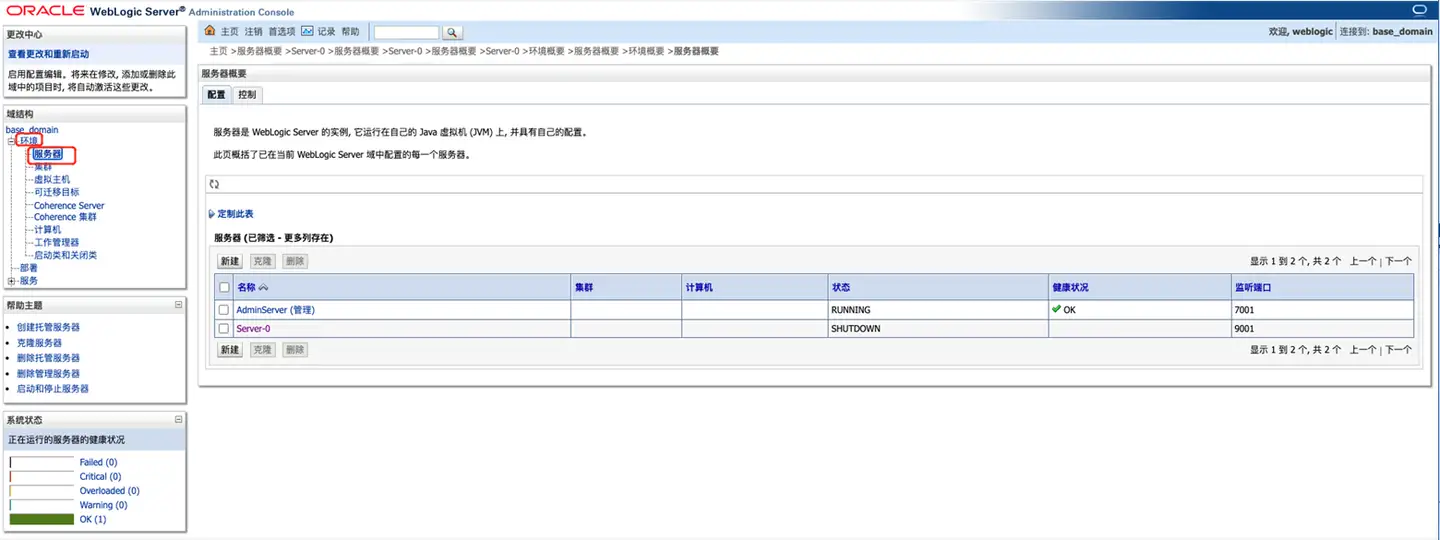This screenshot has height=540, width=1440.
Task: Click the home icon next to 主页
Action: pos(210,31)
